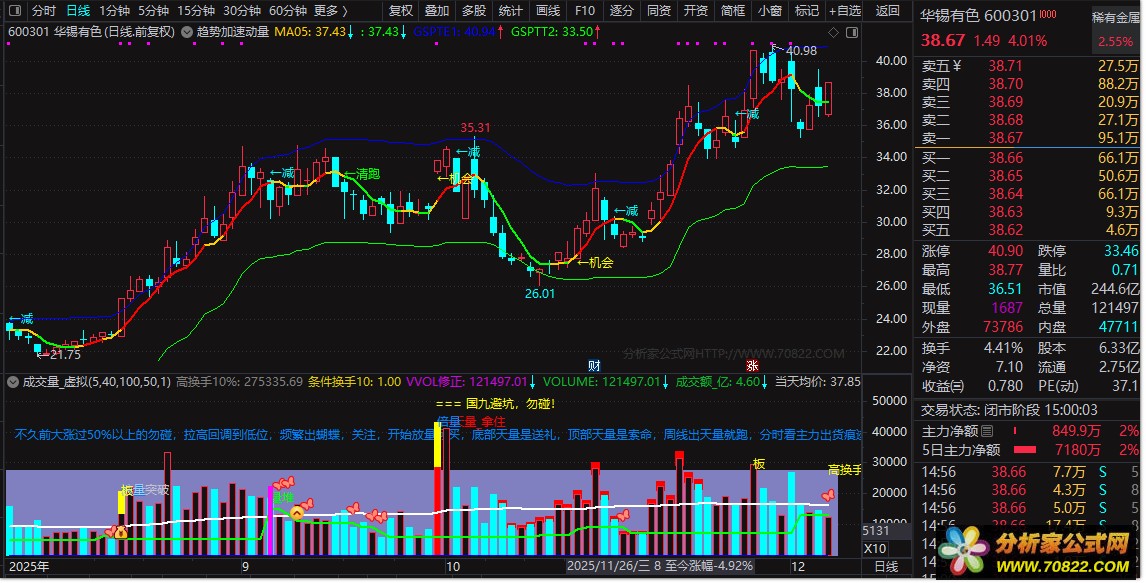Click the 2025/11/26 date info on timeline

659,565
